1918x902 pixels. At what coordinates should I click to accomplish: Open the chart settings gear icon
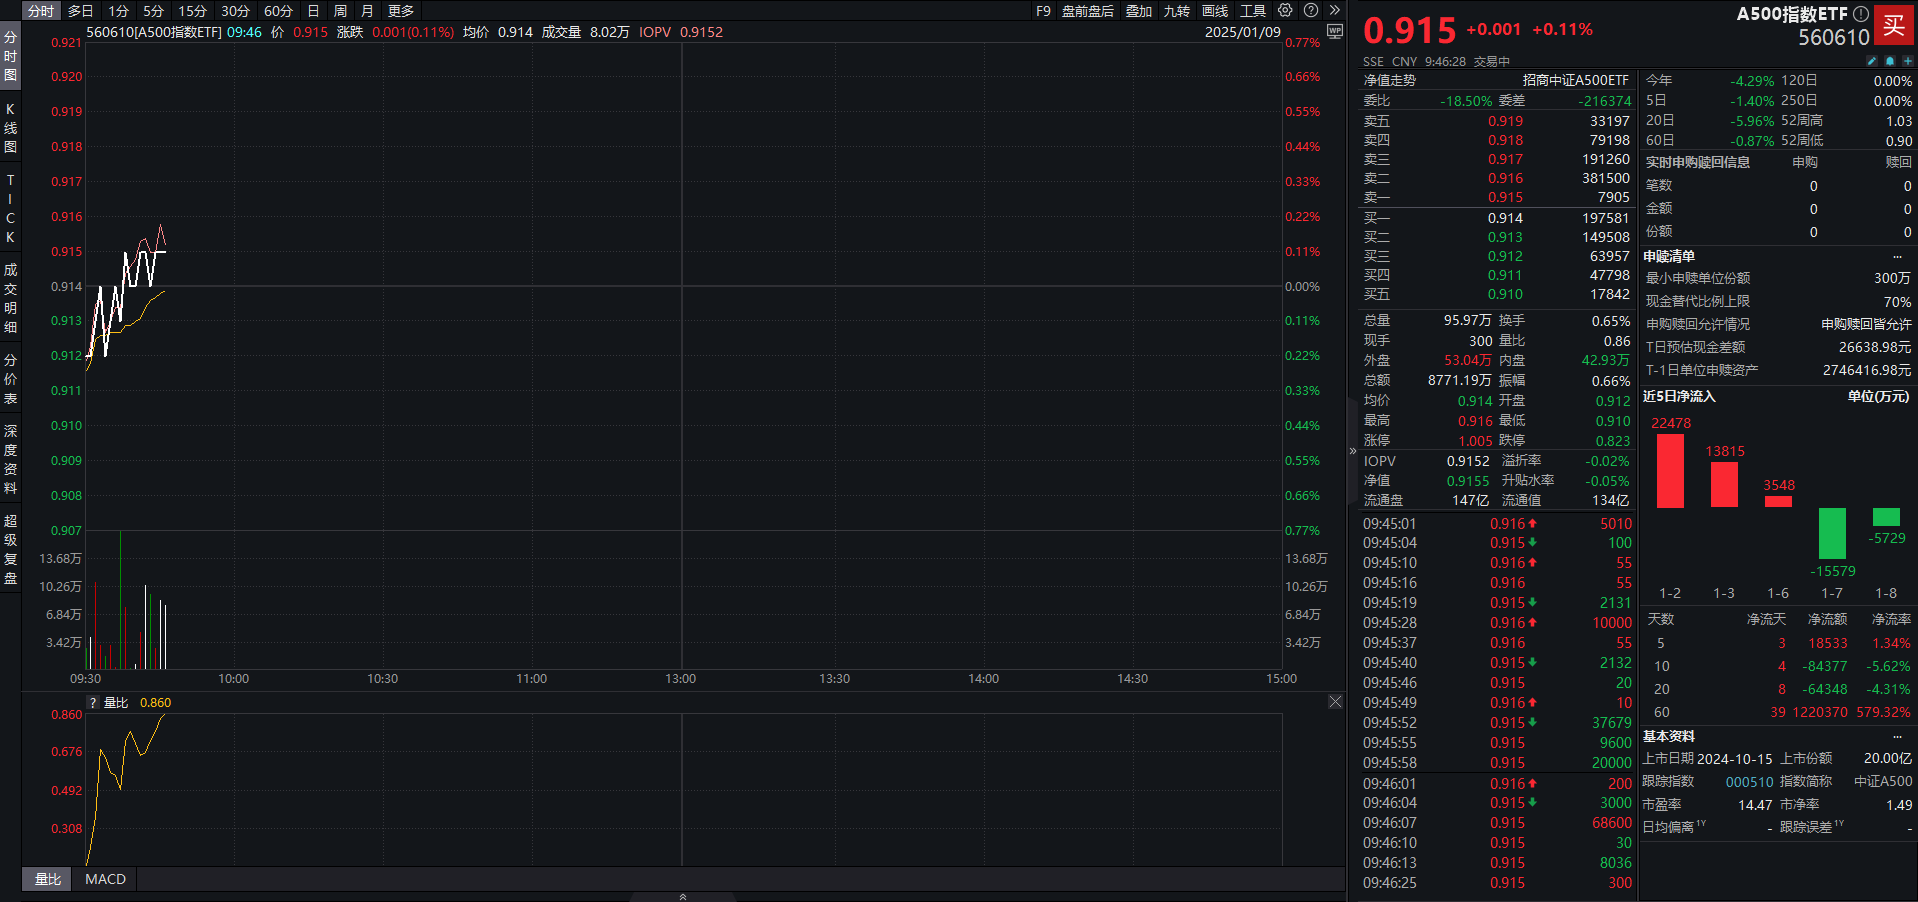point(1285,10)
